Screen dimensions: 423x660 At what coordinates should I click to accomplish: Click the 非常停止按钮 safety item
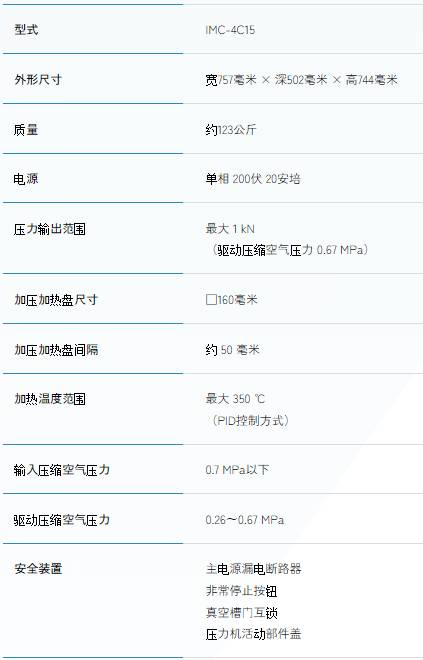click(x=241, y=591)
